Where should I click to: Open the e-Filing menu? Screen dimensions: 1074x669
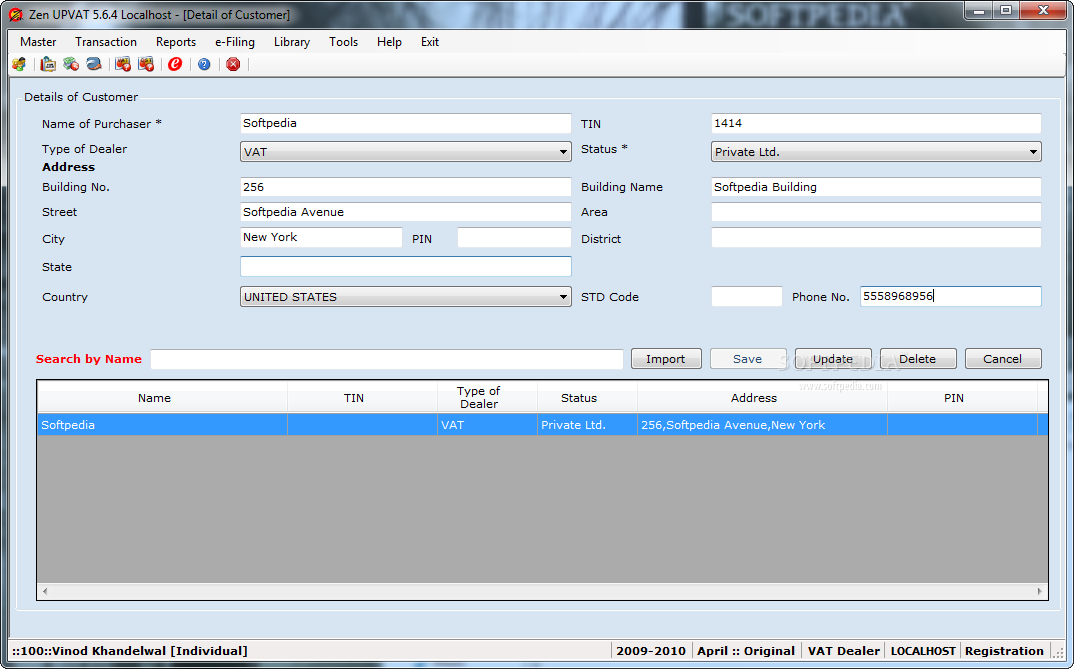click(235, 42)
